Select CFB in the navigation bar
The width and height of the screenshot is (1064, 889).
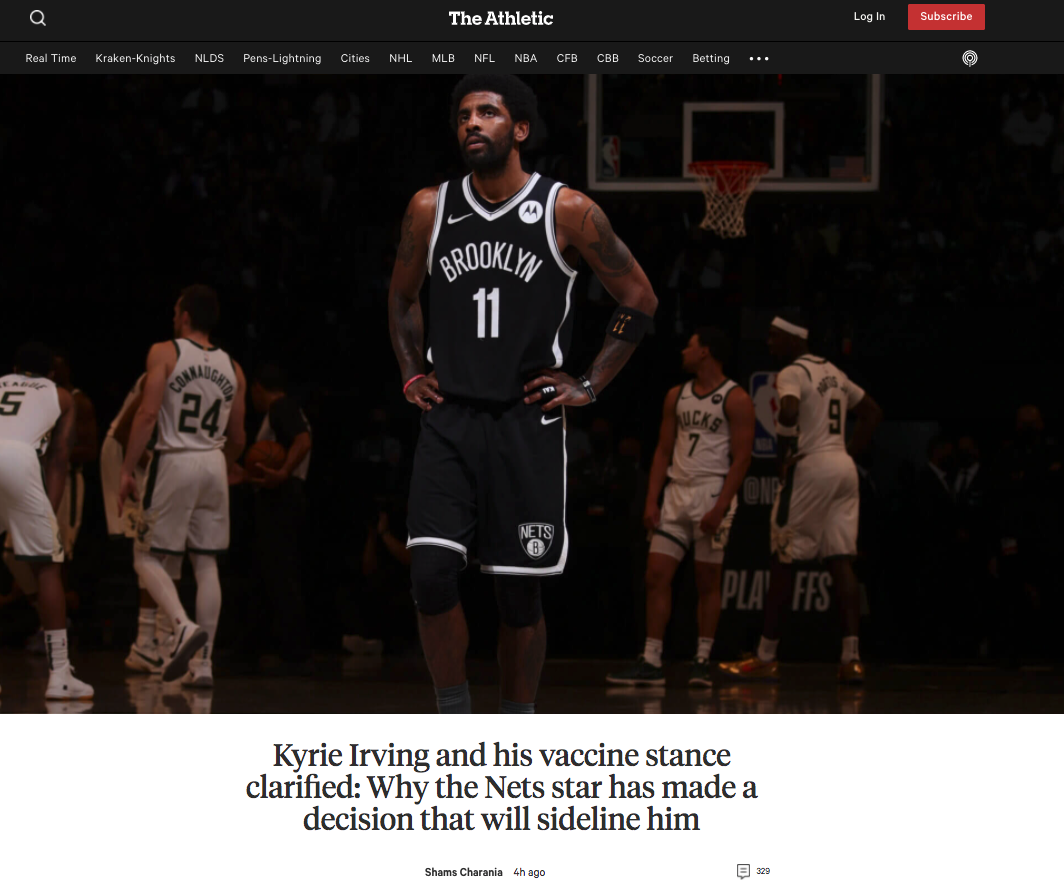tap(567, 58)
